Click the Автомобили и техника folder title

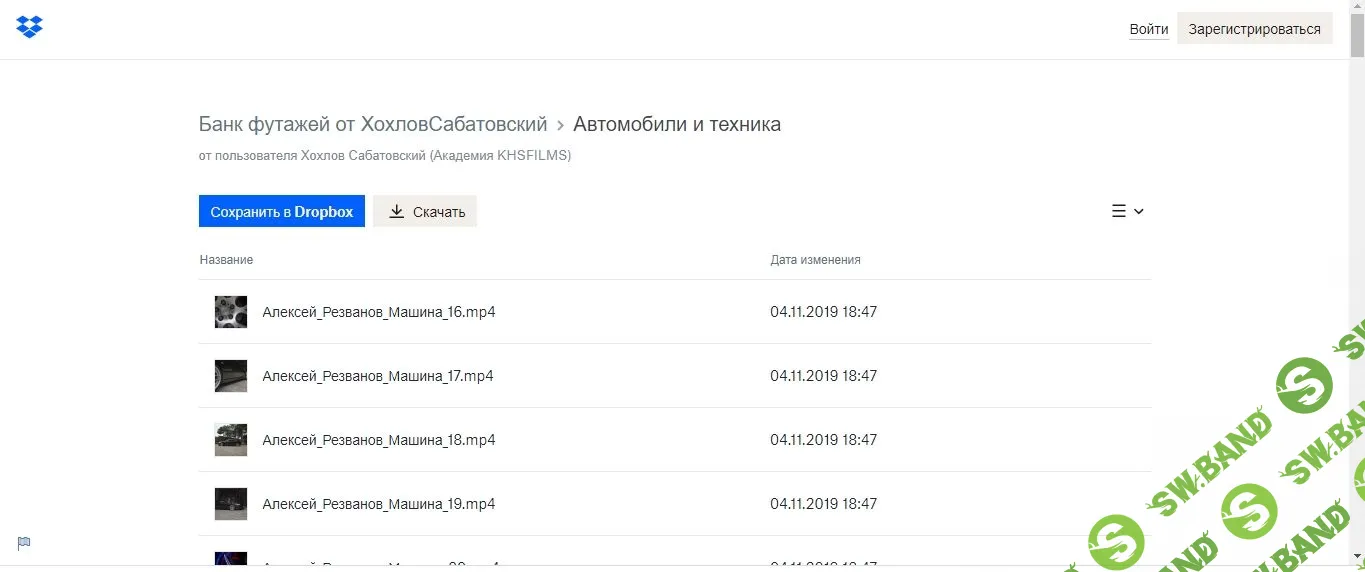[677, 124]
